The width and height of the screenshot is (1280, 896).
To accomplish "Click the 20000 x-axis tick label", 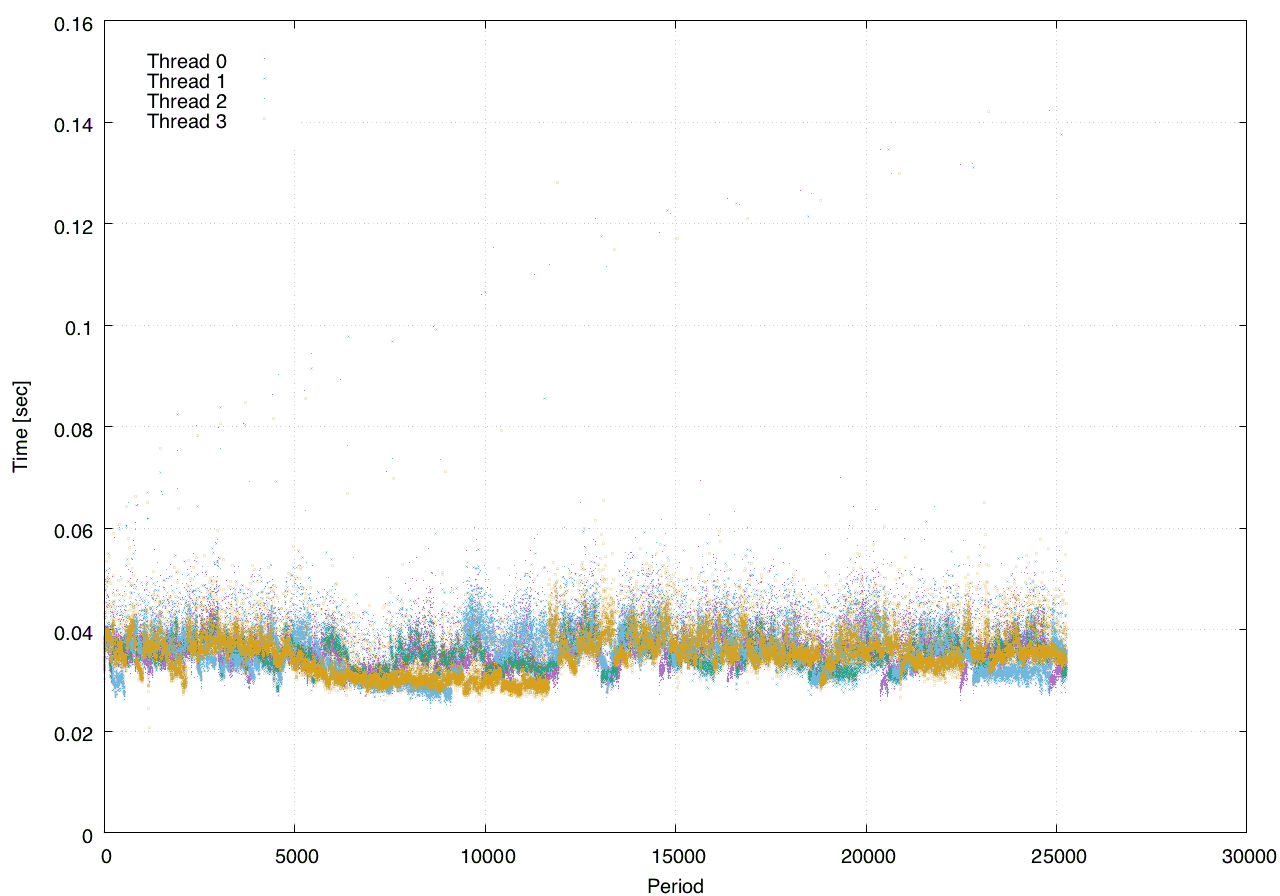I will pos(866,857).
